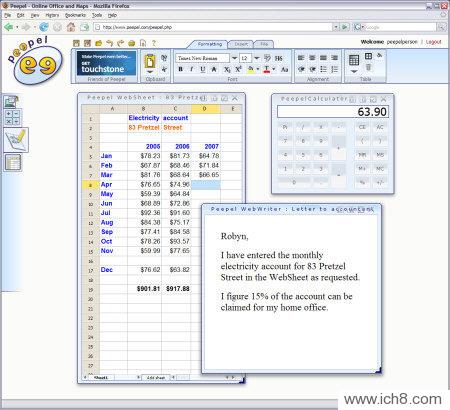The width and height of the screenshot is (450, 410).
Task: Click the question mark help icon
Action: tap(154, 43)
